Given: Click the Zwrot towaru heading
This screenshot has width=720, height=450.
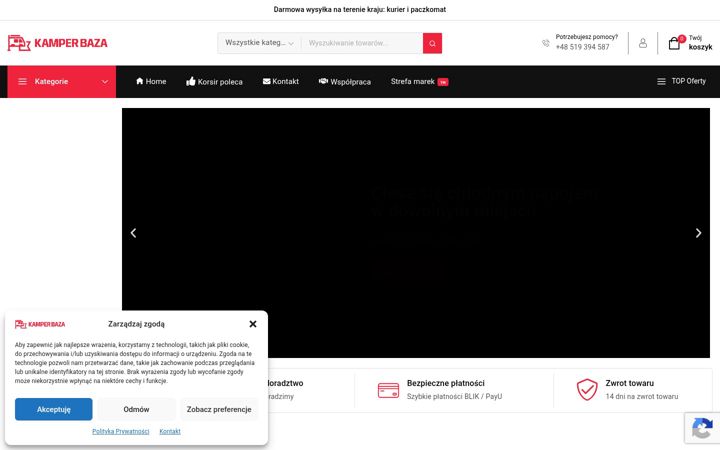Looking at the screenshot, I should click(630, 383).
